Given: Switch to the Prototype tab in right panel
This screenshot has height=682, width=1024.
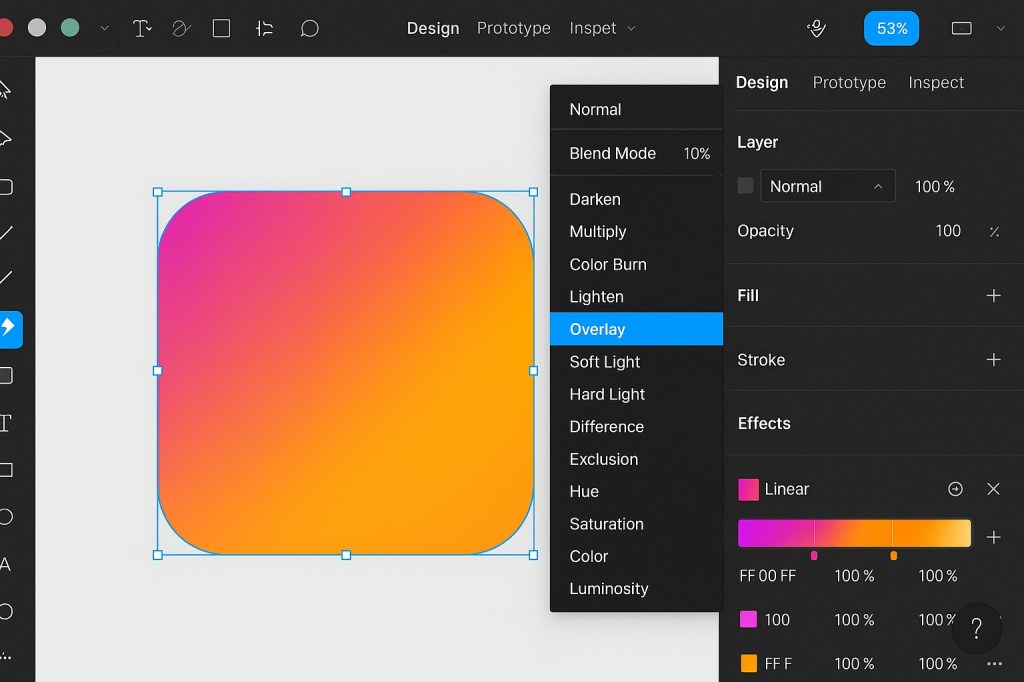Looking at the screenshot, I should pos(849,82).
